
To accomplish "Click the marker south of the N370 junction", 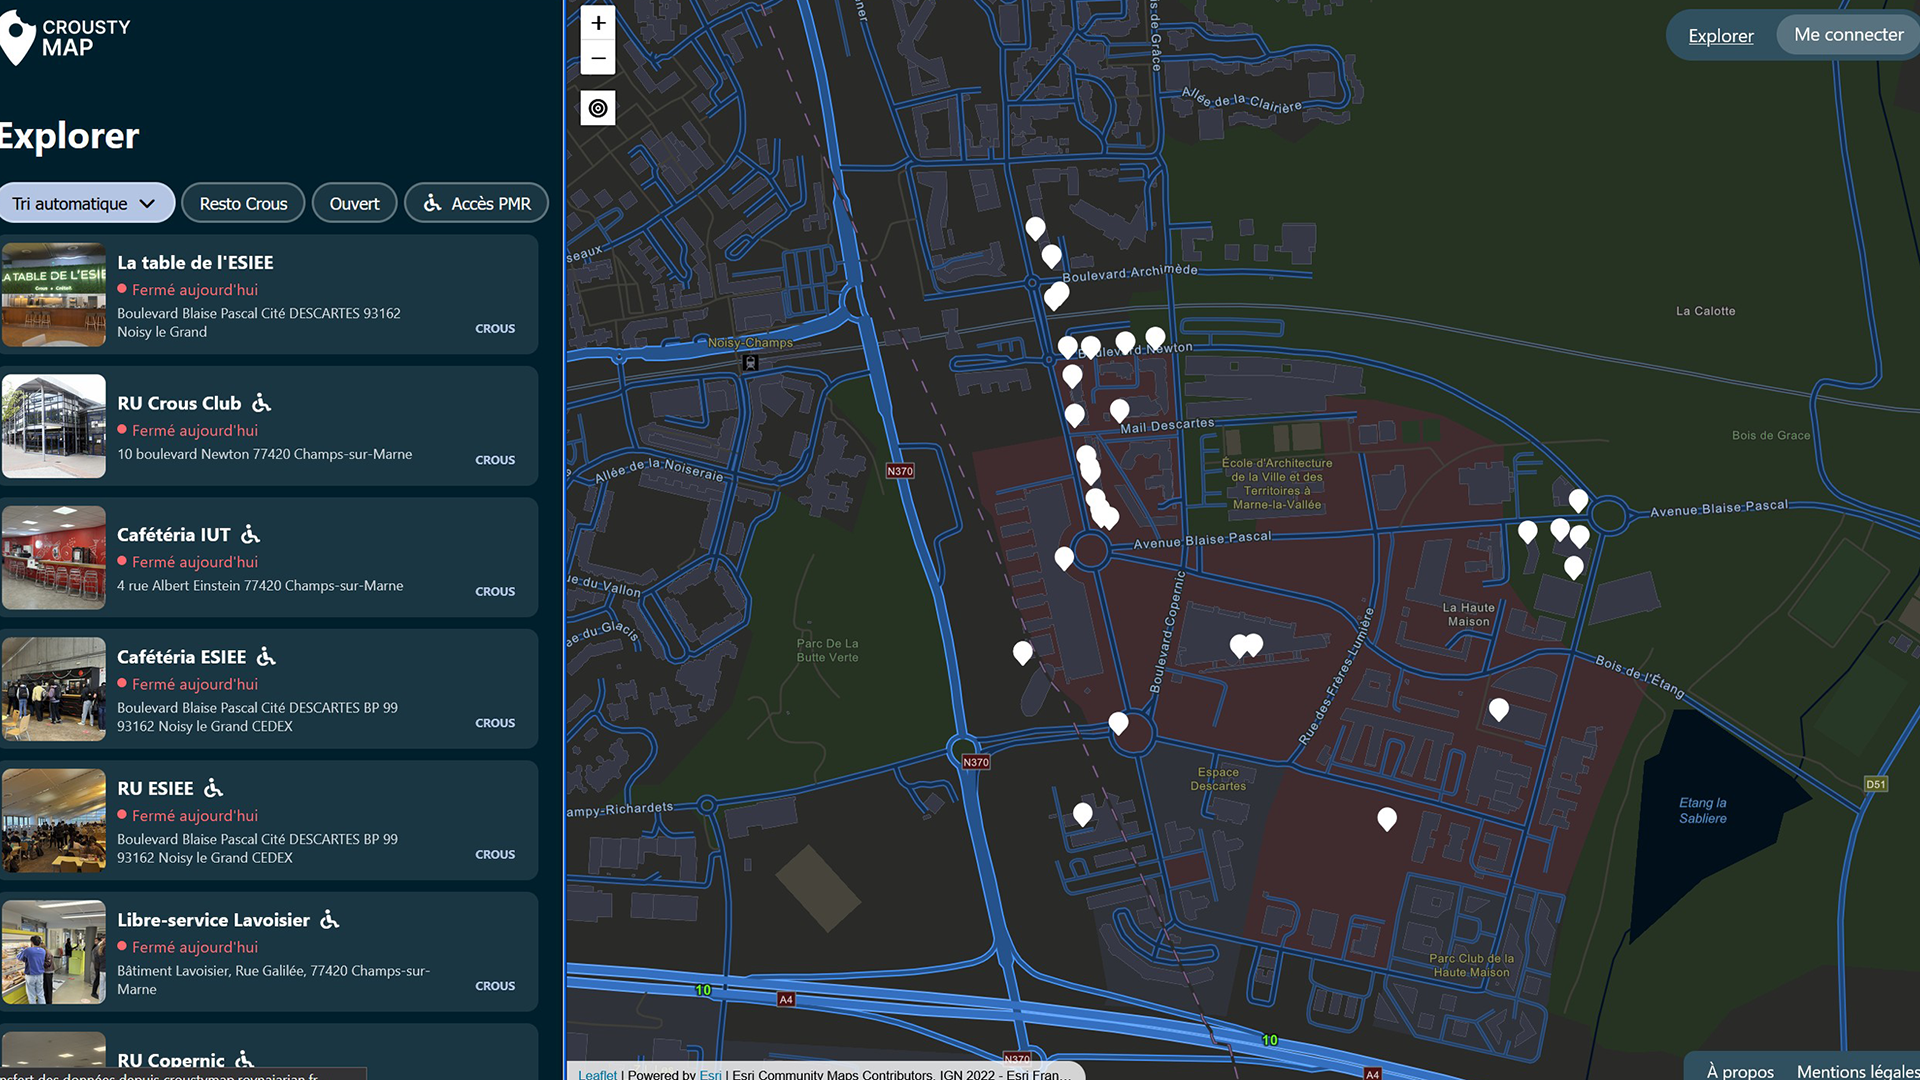I will click(1082, 815).
